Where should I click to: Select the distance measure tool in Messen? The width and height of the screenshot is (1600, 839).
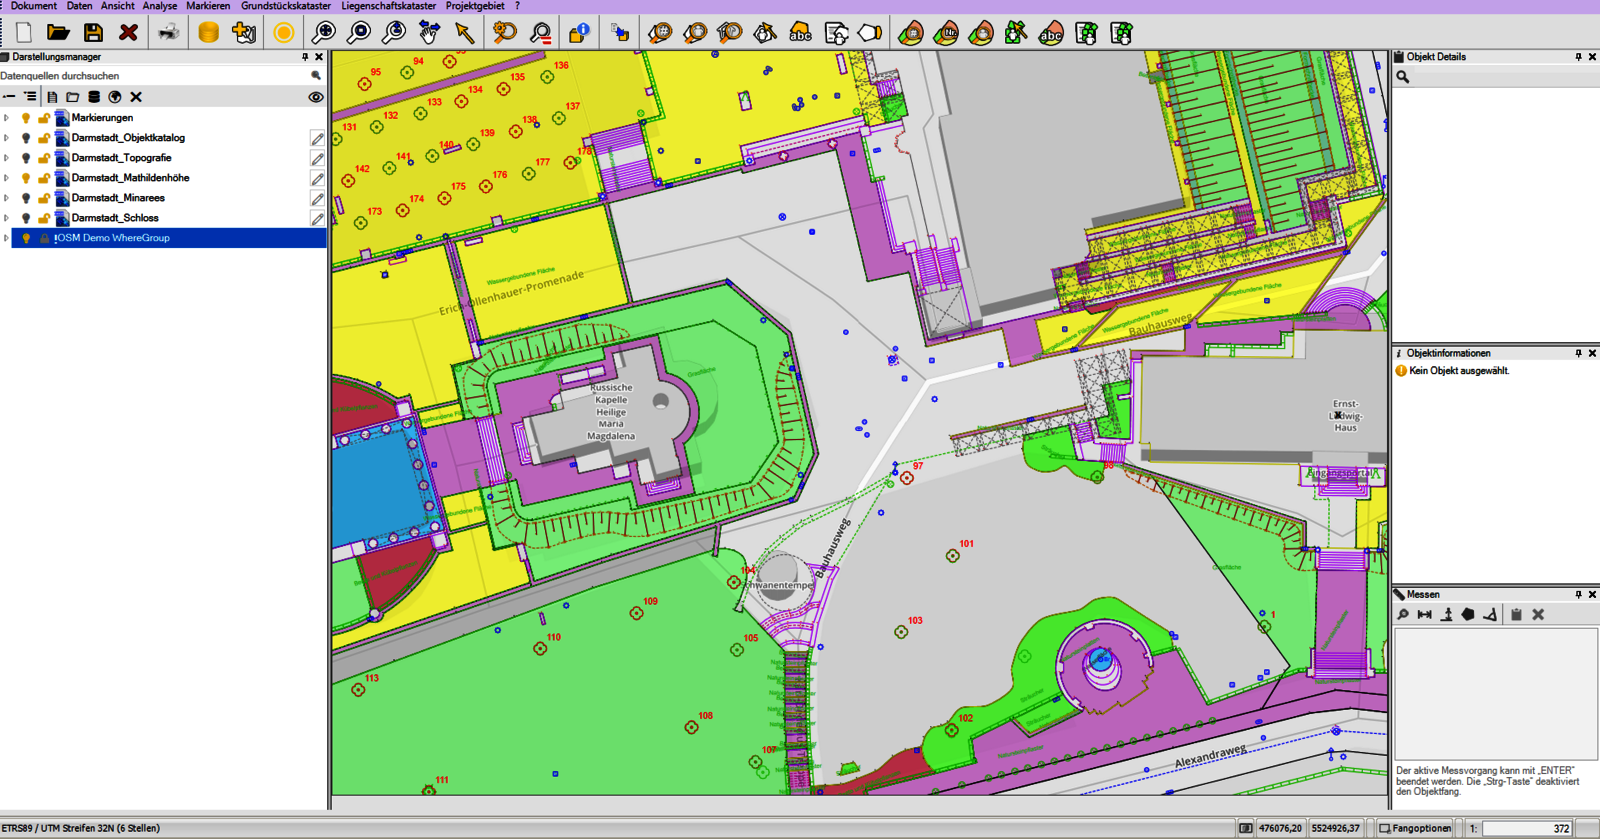click(1424, 615)
